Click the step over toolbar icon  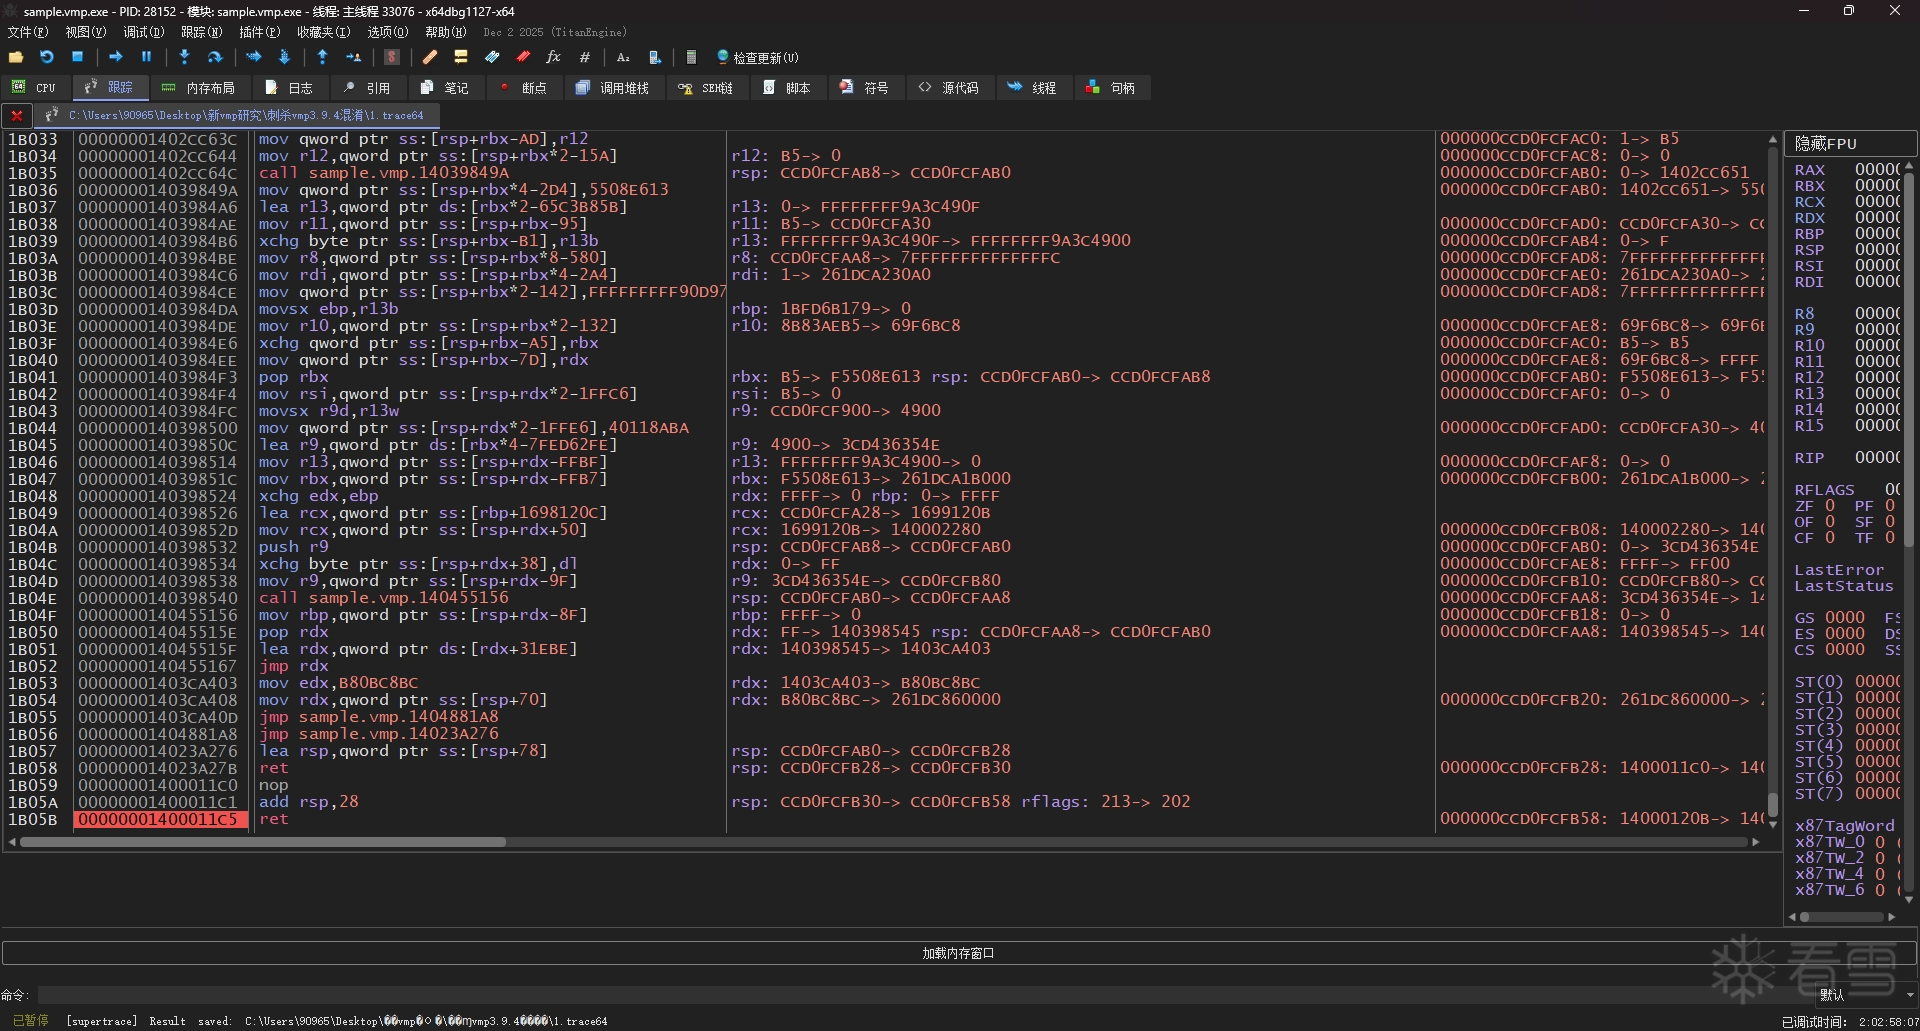coord(214,57)
